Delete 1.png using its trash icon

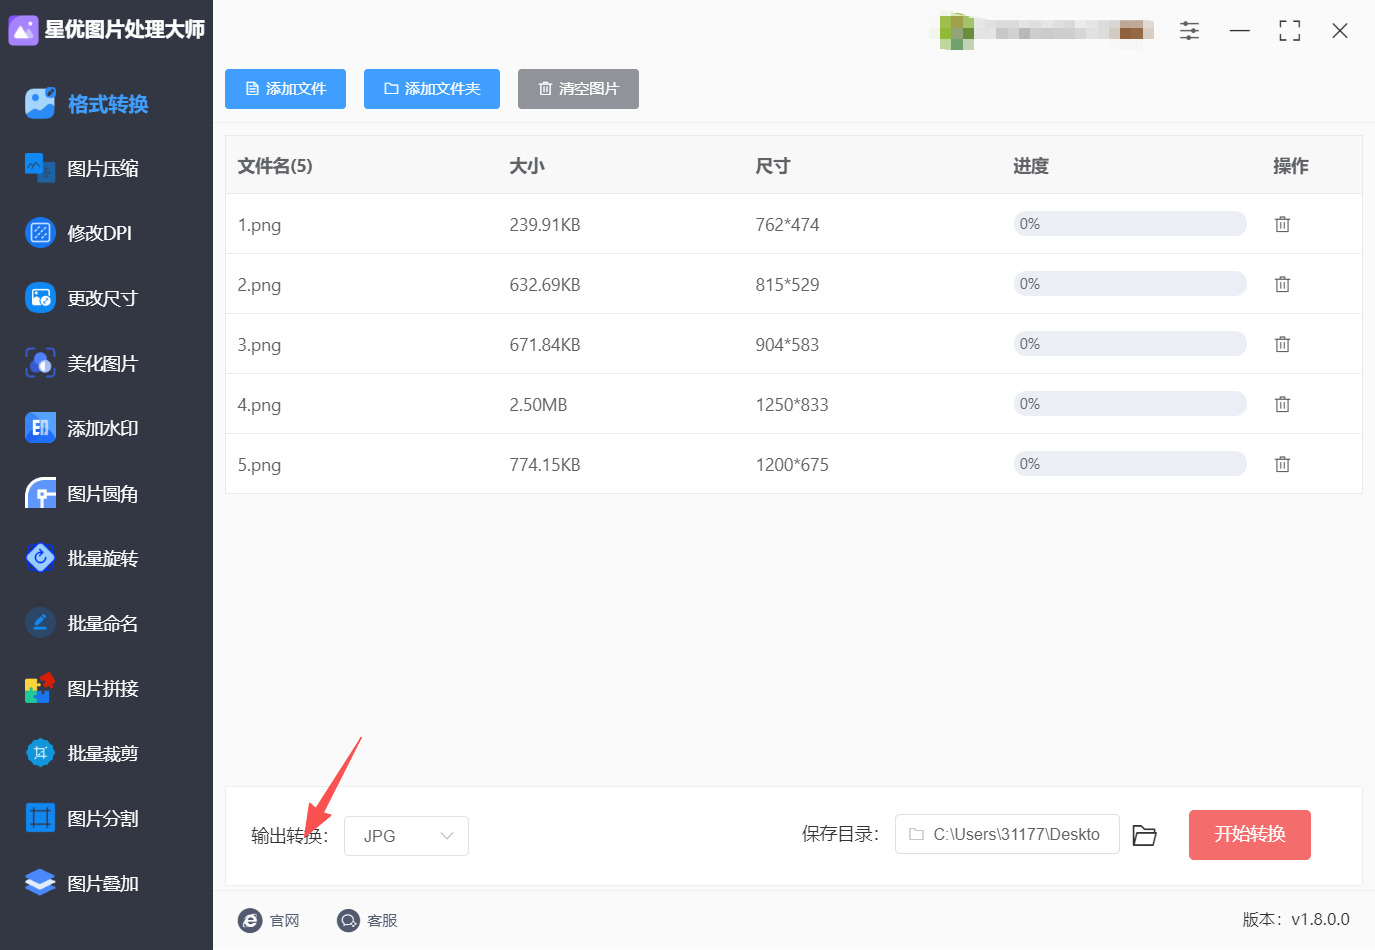click(1282, 224)
